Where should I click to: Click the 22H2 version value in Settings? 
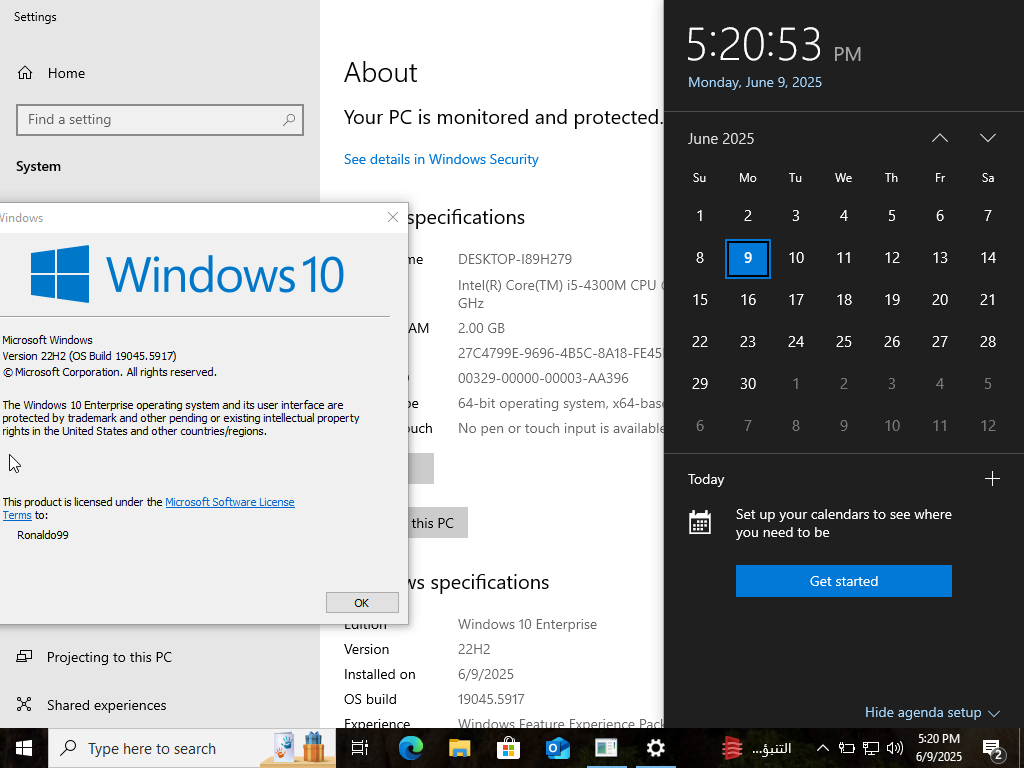tap(474, 649)
